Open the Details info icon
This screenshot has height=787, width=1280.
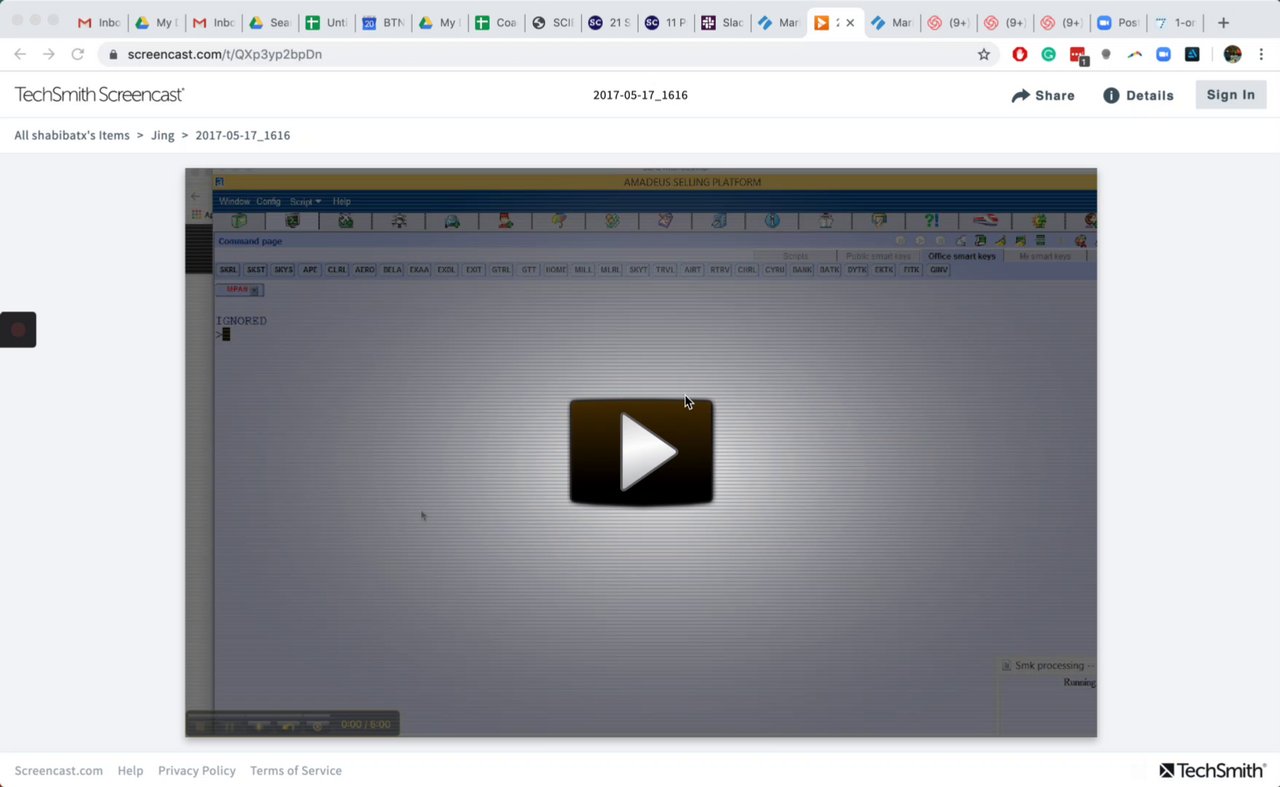pos(1111,95)
